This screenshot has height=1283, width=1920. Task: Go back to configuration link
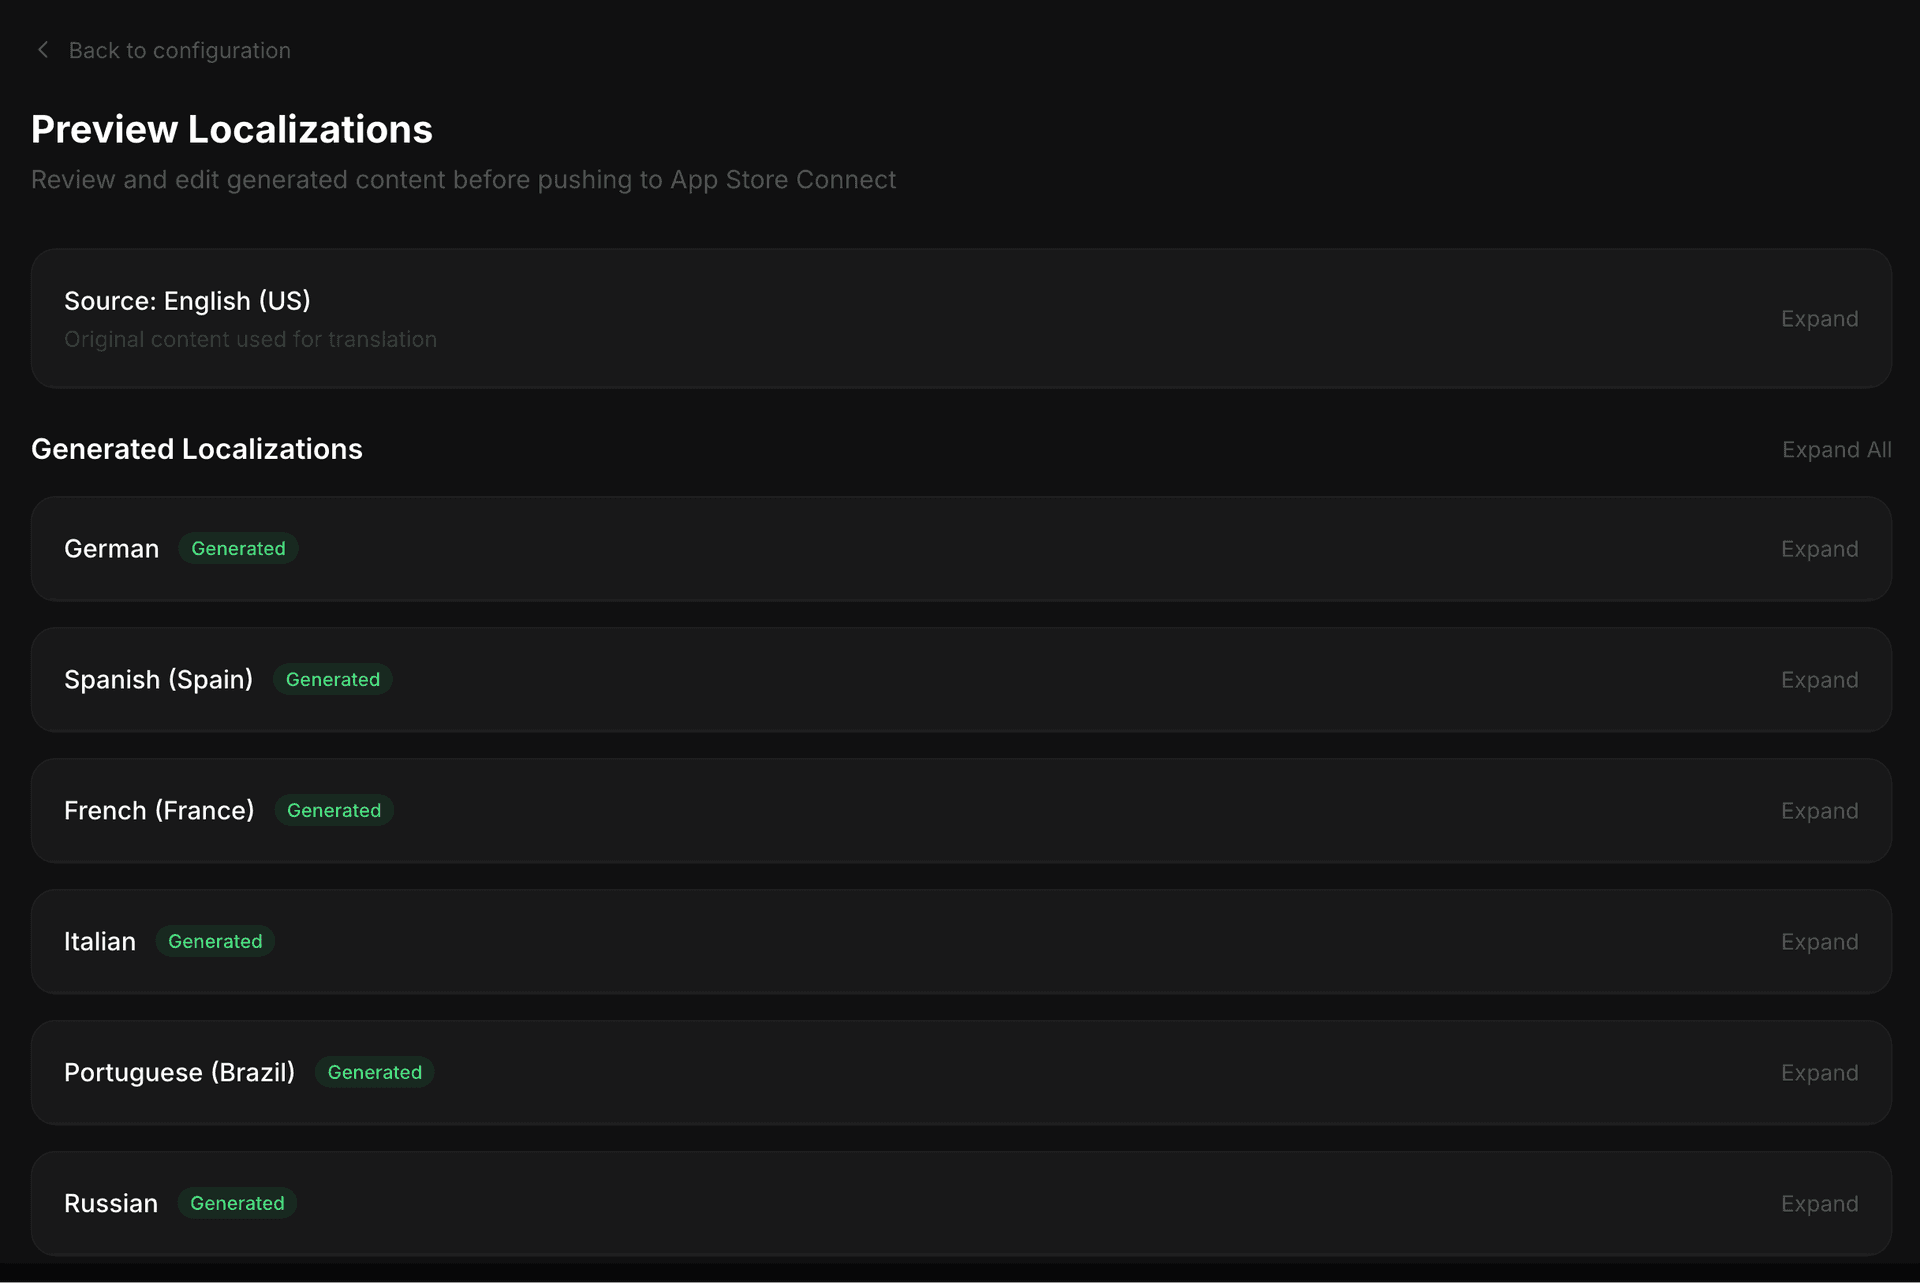click(x=179, y=50)
